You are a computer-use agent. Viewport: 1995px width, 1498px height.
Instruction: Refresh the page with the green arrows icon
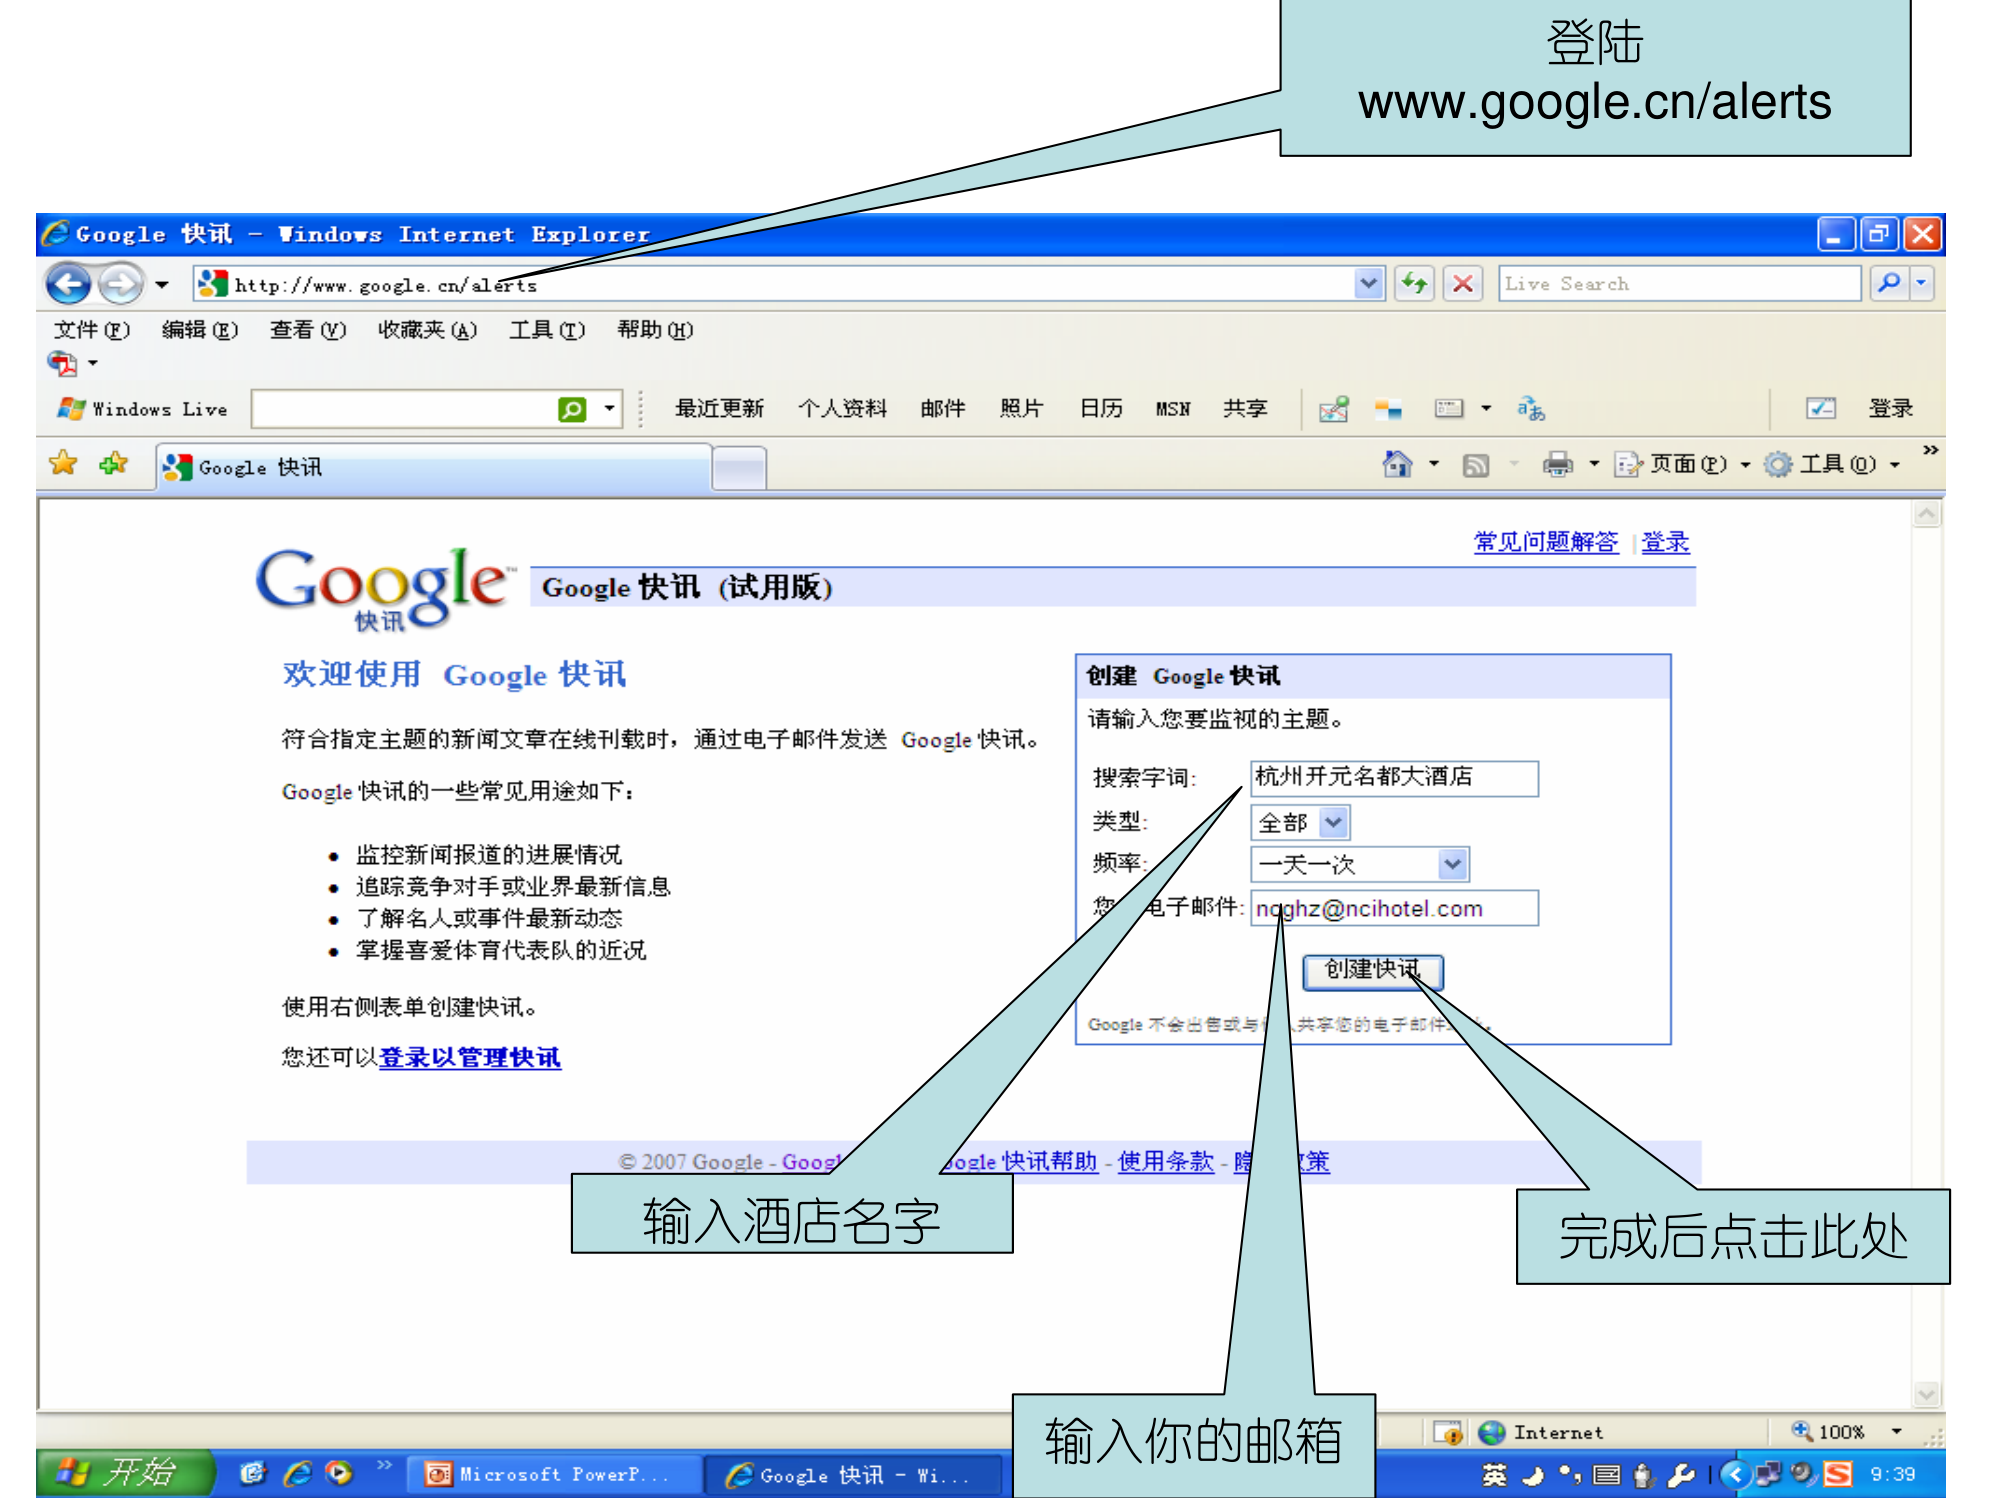(1414, 284)
